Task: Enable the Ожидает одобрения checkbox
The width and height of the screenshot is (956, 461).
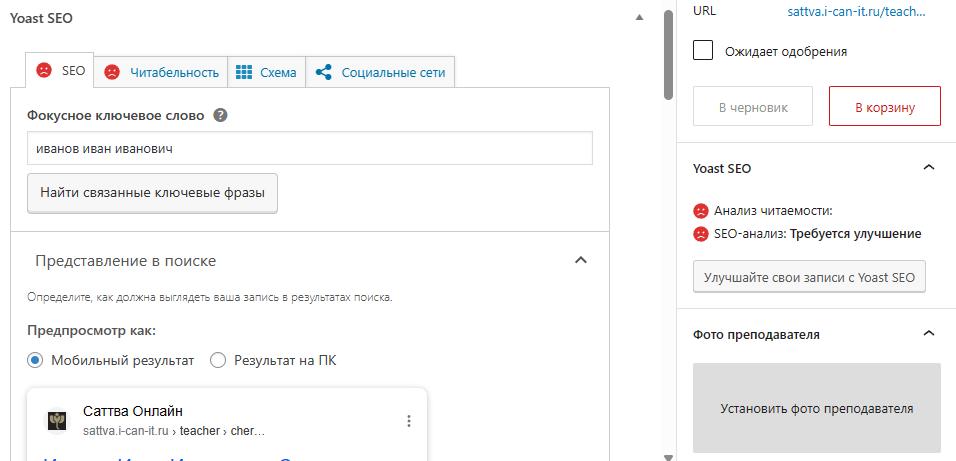Action: point(704,51)
